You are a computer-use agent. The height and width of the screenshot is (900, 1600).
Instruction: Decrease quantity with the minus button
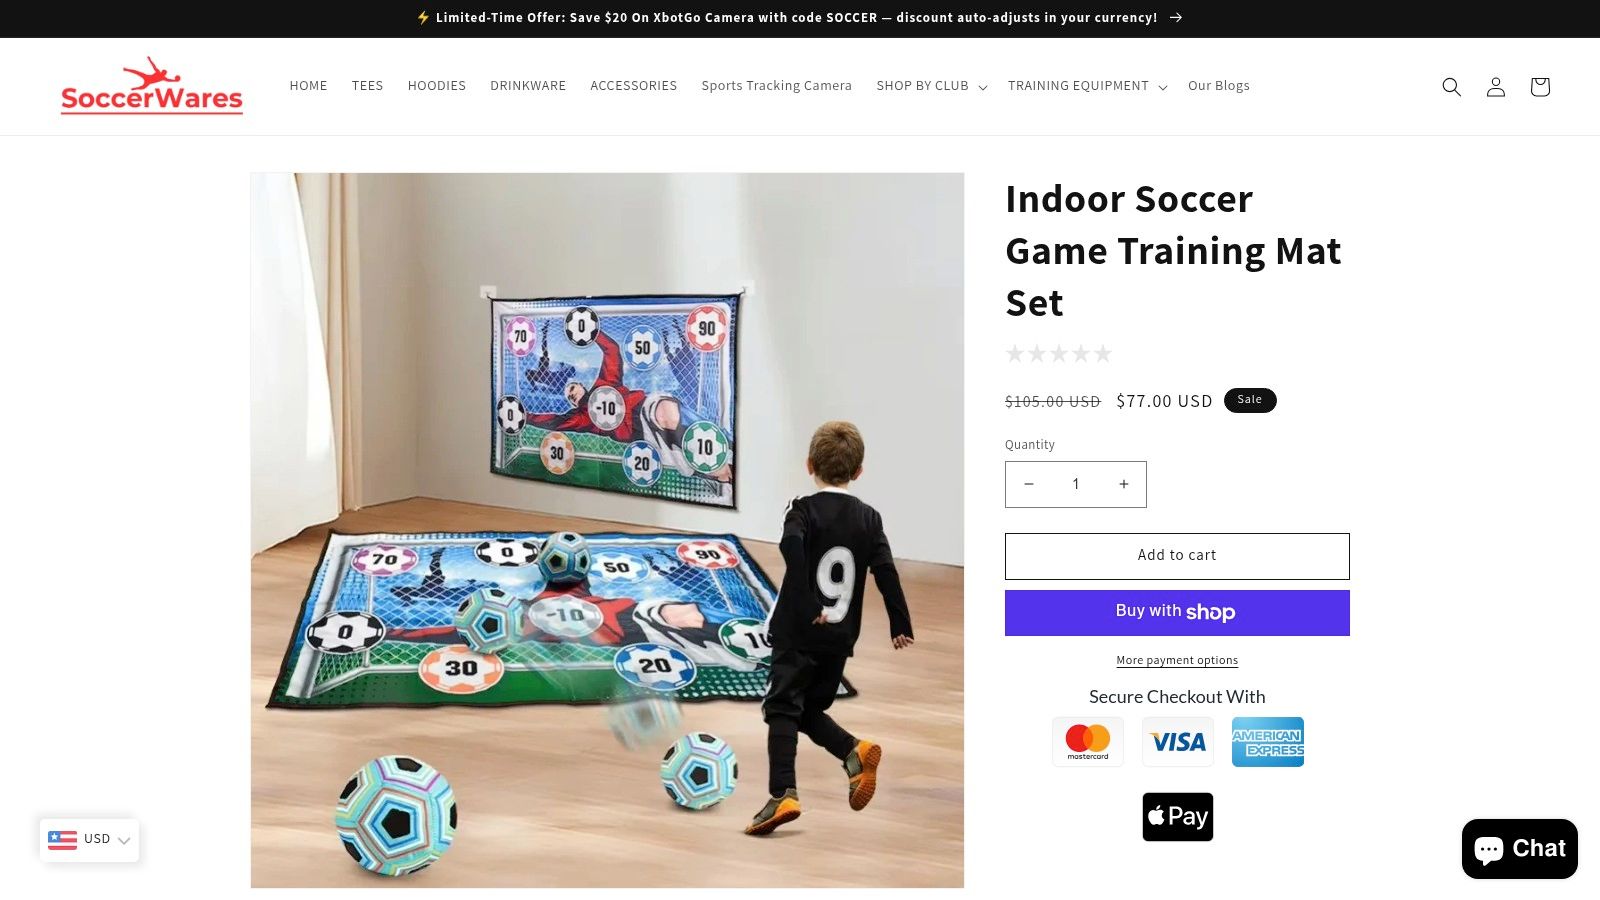click(1028, 484)
